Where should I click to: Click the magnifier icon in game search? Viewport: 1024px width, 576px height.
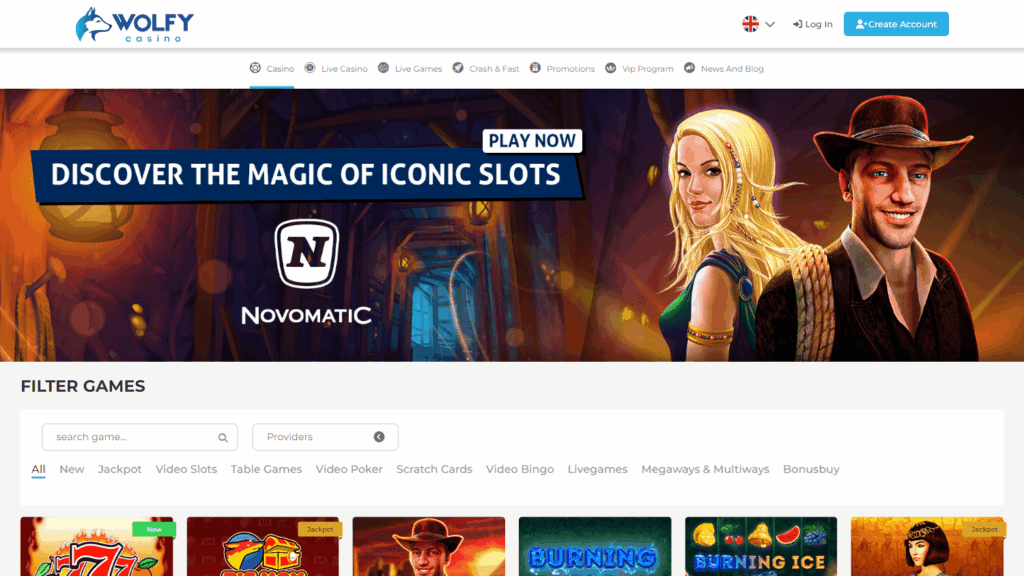pos(223,437)
